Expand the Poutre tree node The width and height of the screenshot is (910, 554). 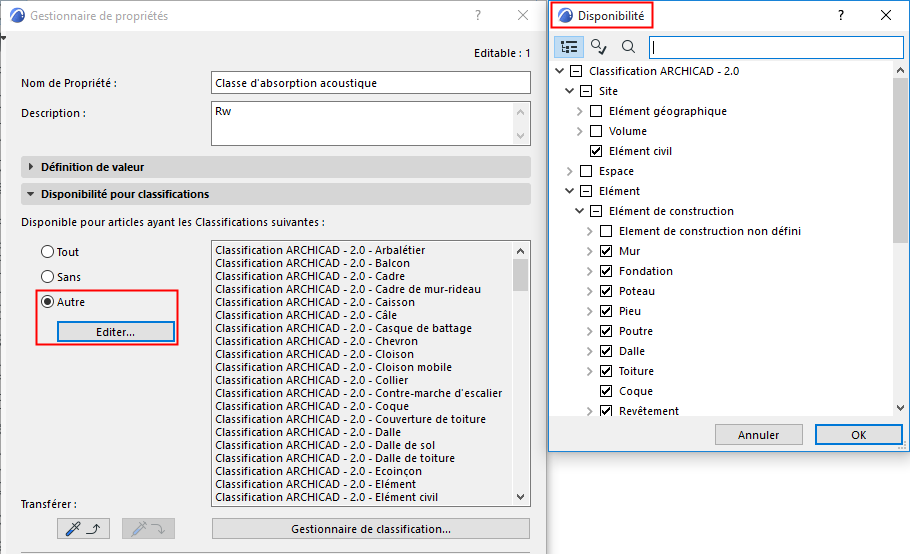[x=590, y=331]
